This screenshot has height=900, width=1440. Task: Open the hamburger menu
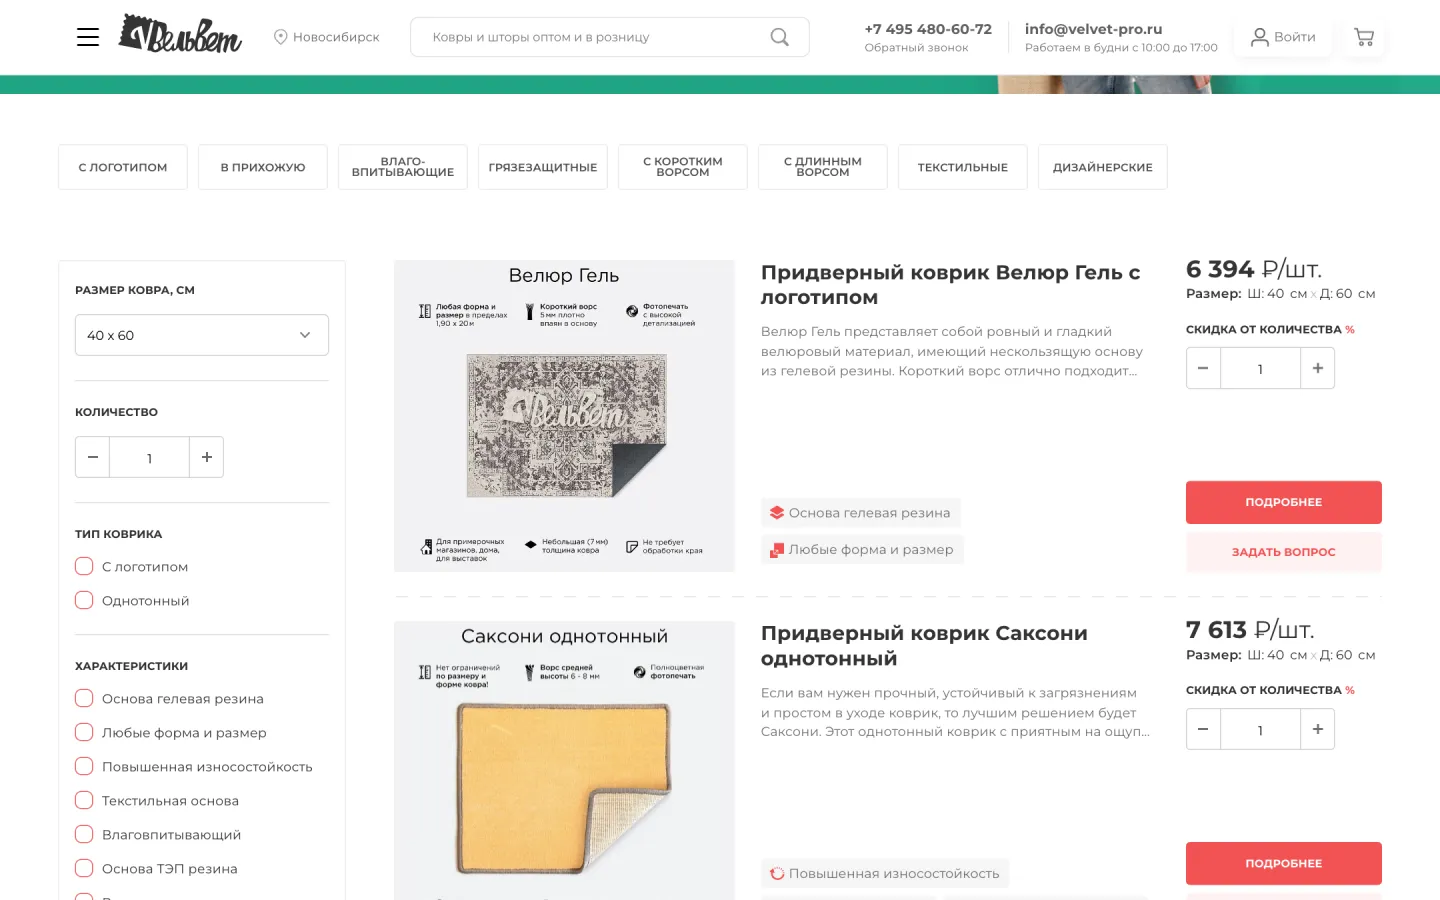[x=88, y=37]
